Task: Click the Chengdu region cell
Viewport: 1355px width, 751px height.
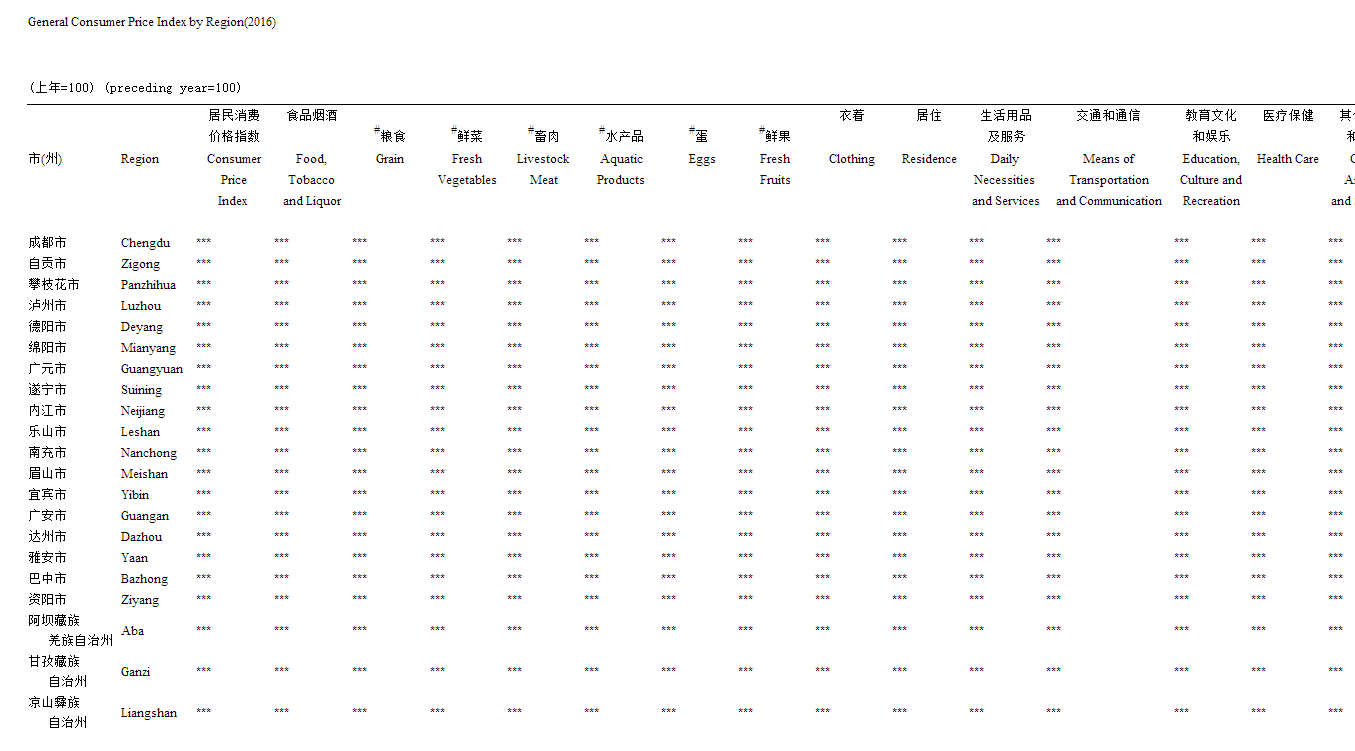Action: coord(146,243)
